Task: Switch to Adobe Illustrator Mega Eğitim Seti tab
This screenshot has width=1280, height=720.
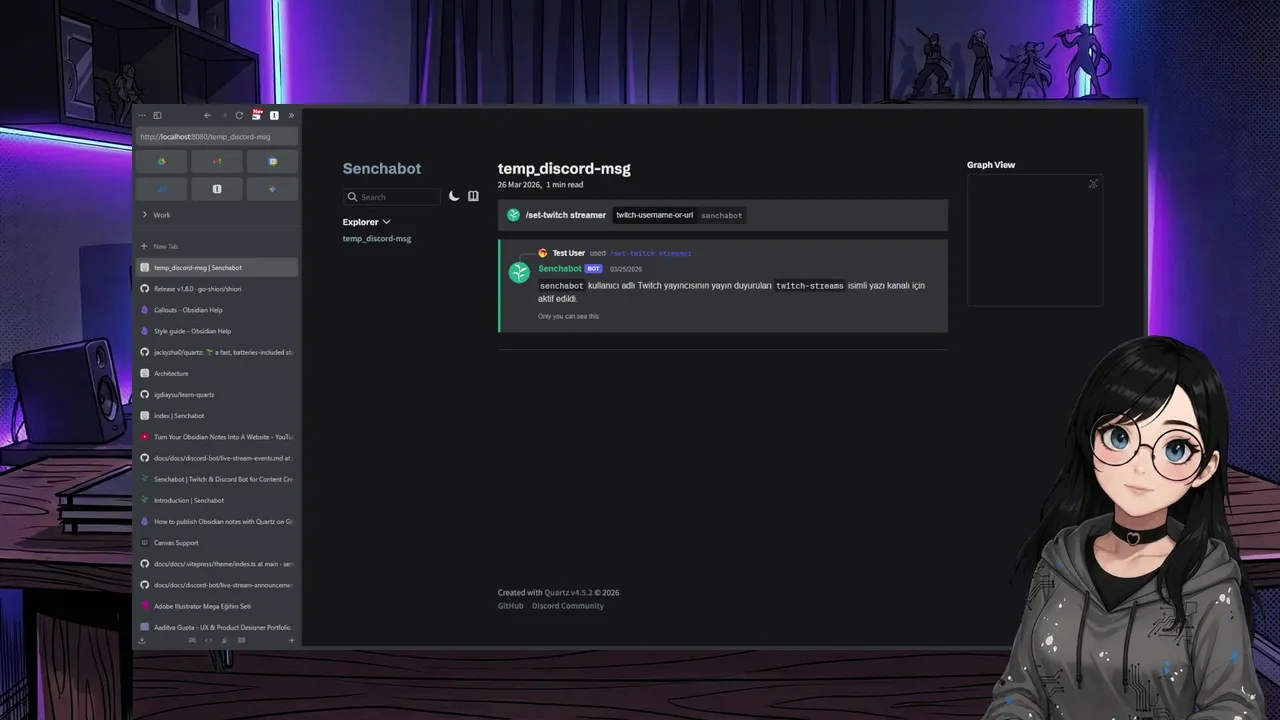Action: [x=217, y=606]
